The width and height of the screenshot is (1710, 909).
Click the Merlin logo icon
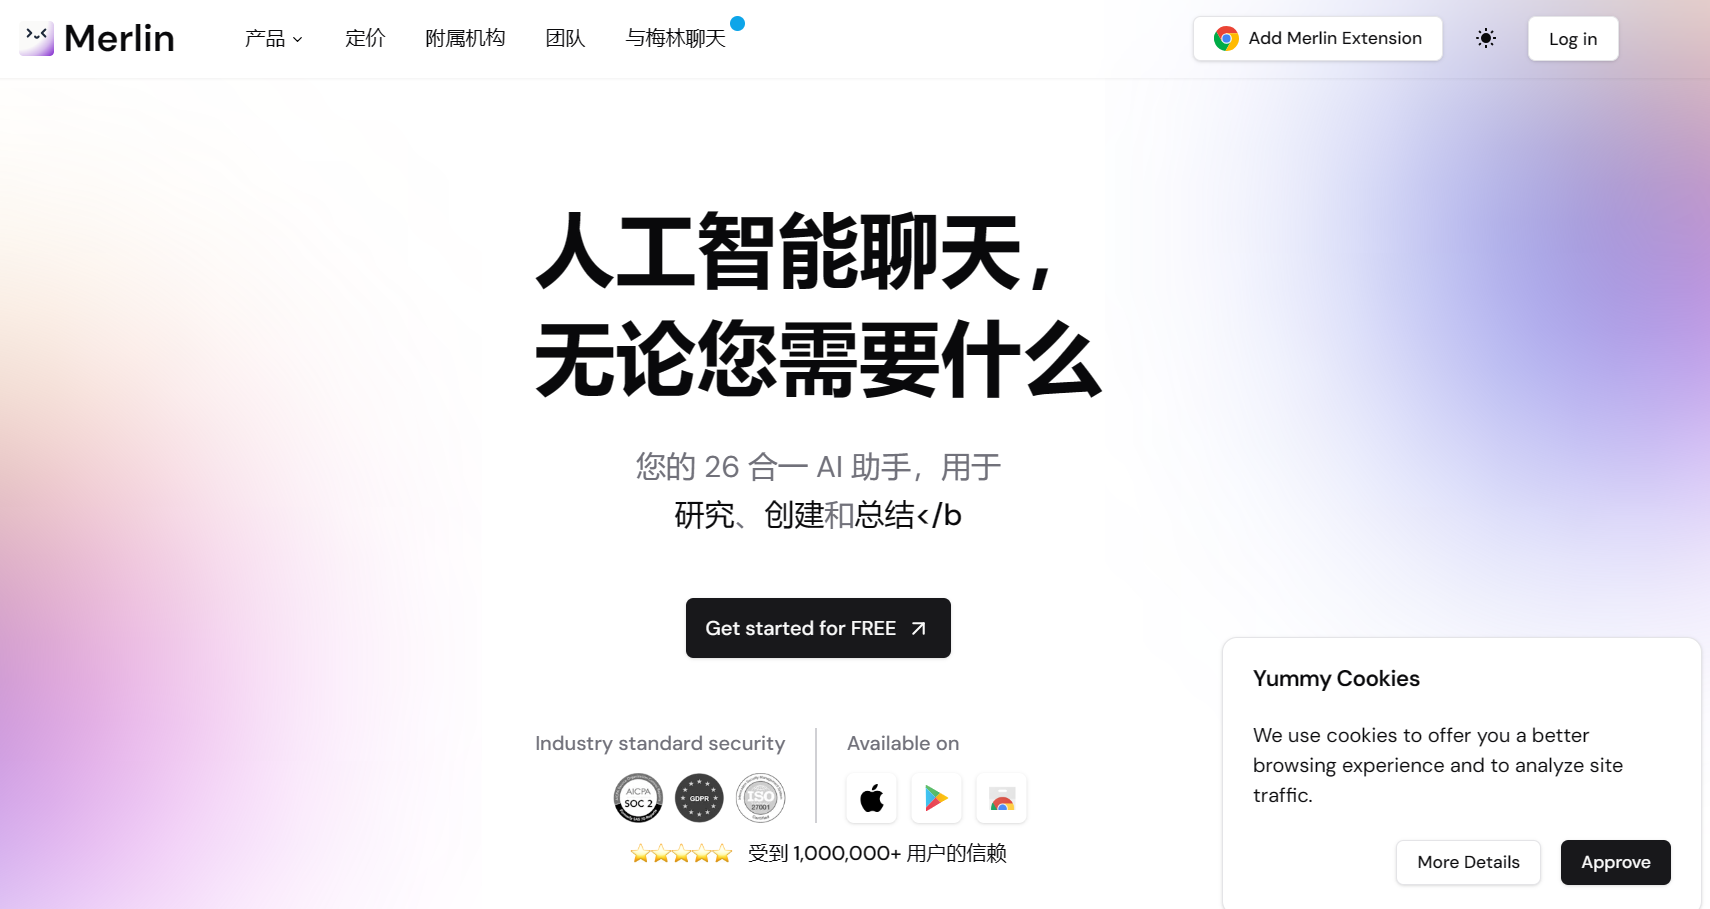[x=36, y=38]
